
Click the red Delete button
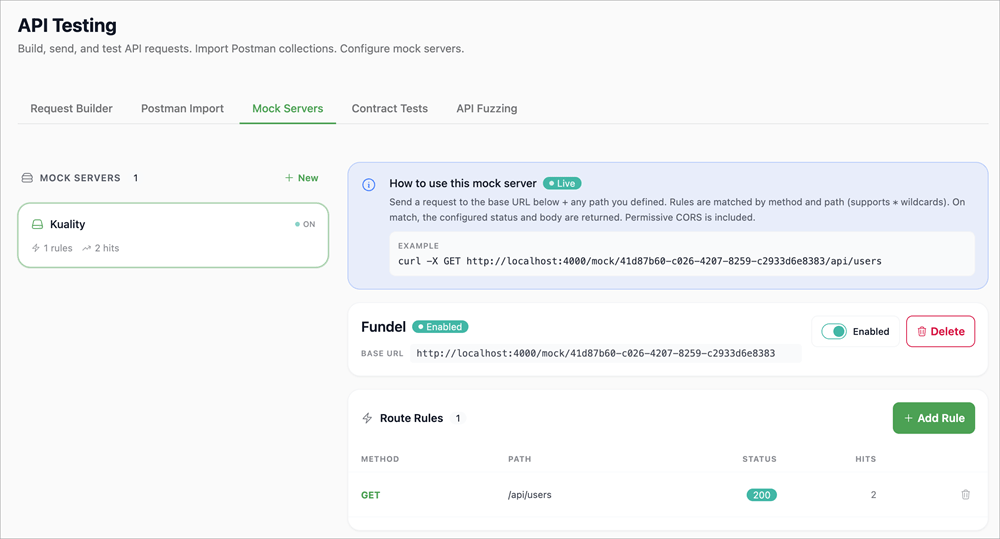pos(941,332)
